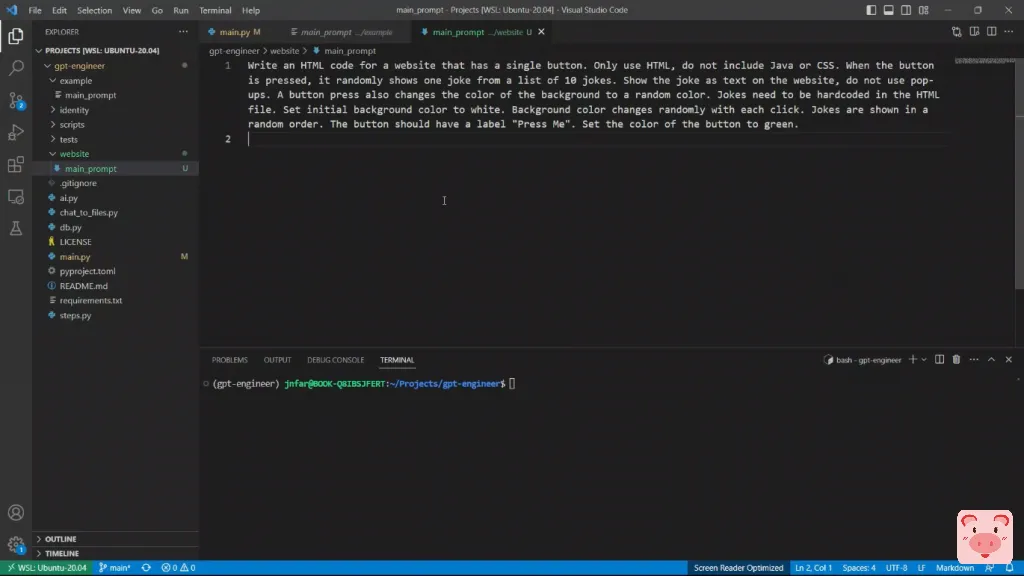Open the Manage gear icon

click(16, 544)
